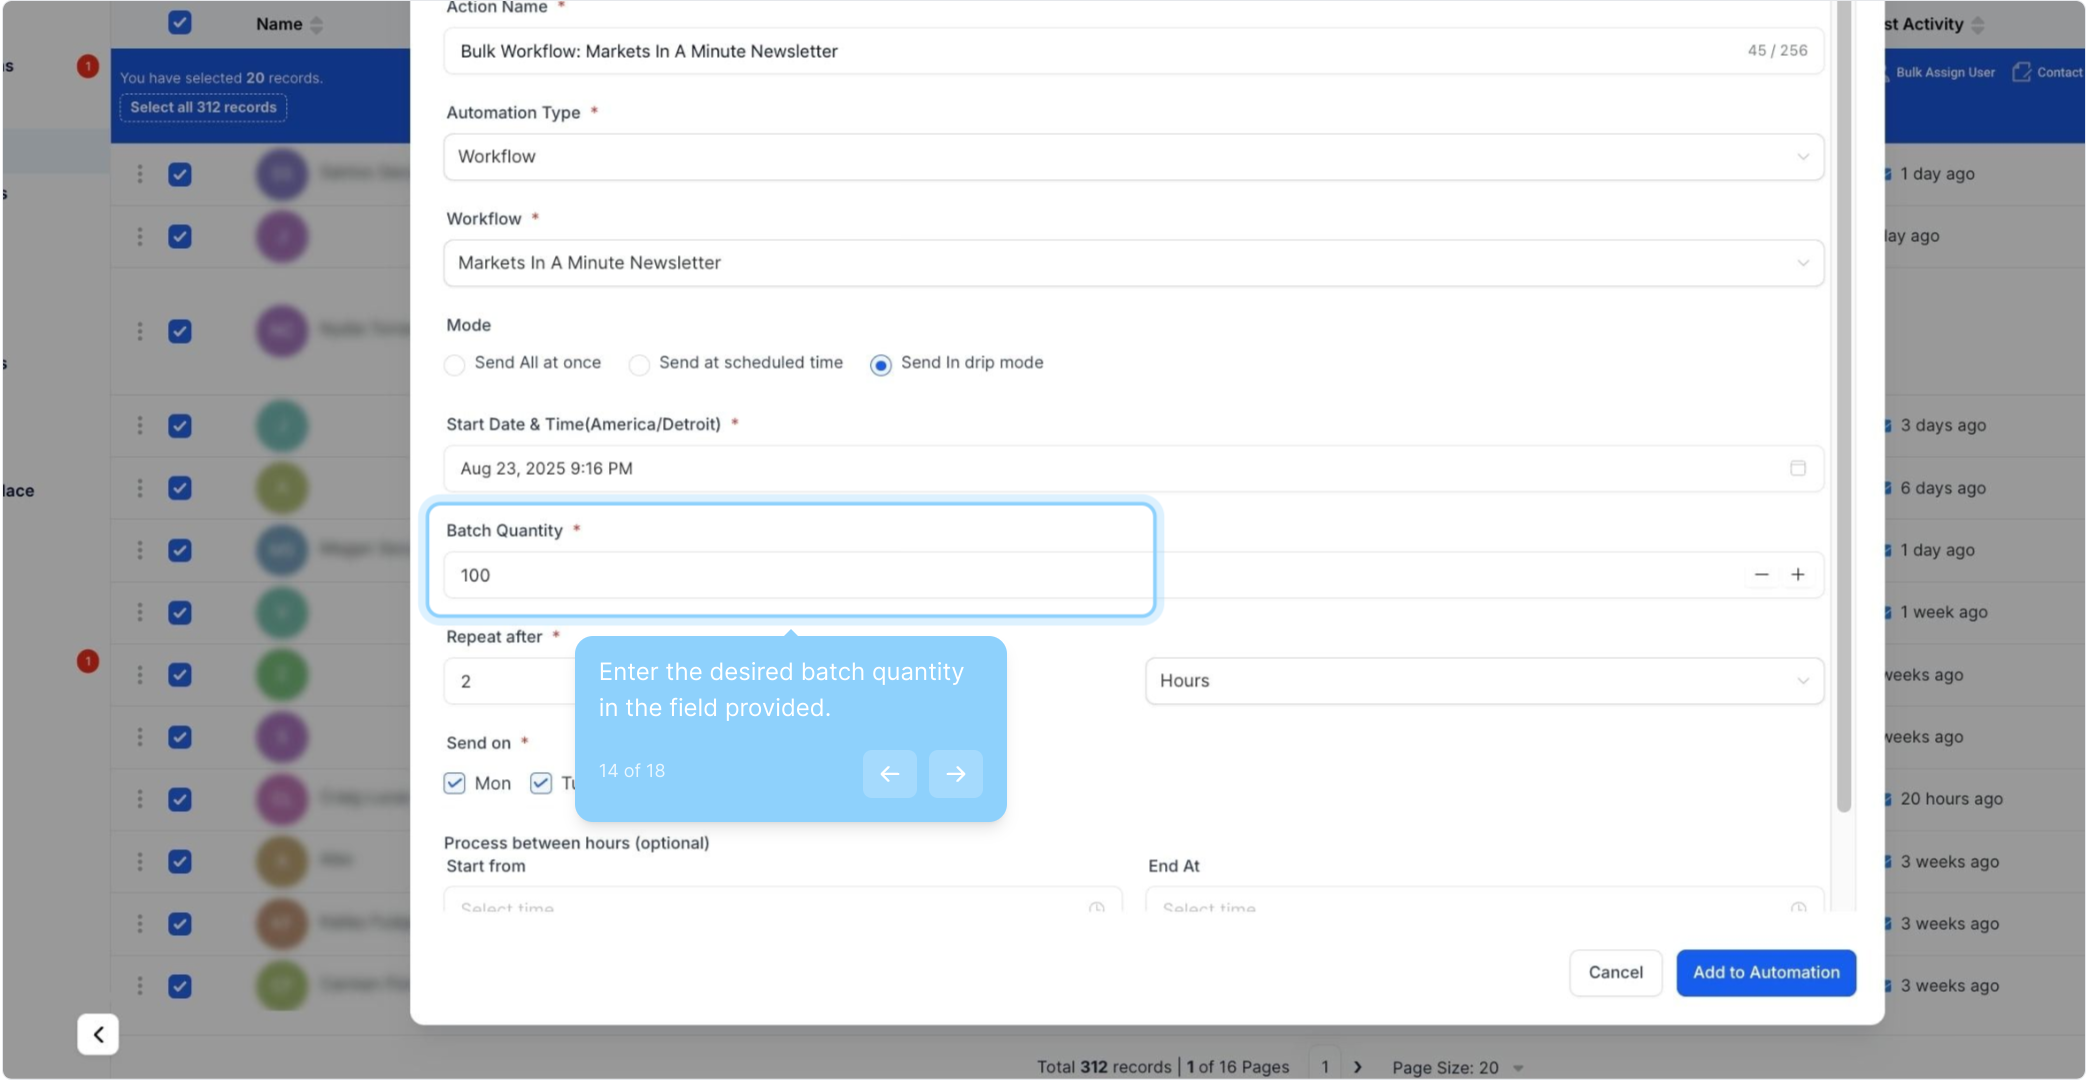This screenshot has width=2088, height=1080.
Task: Click the plus icon to increase batch quantity
Action: 1797,575
